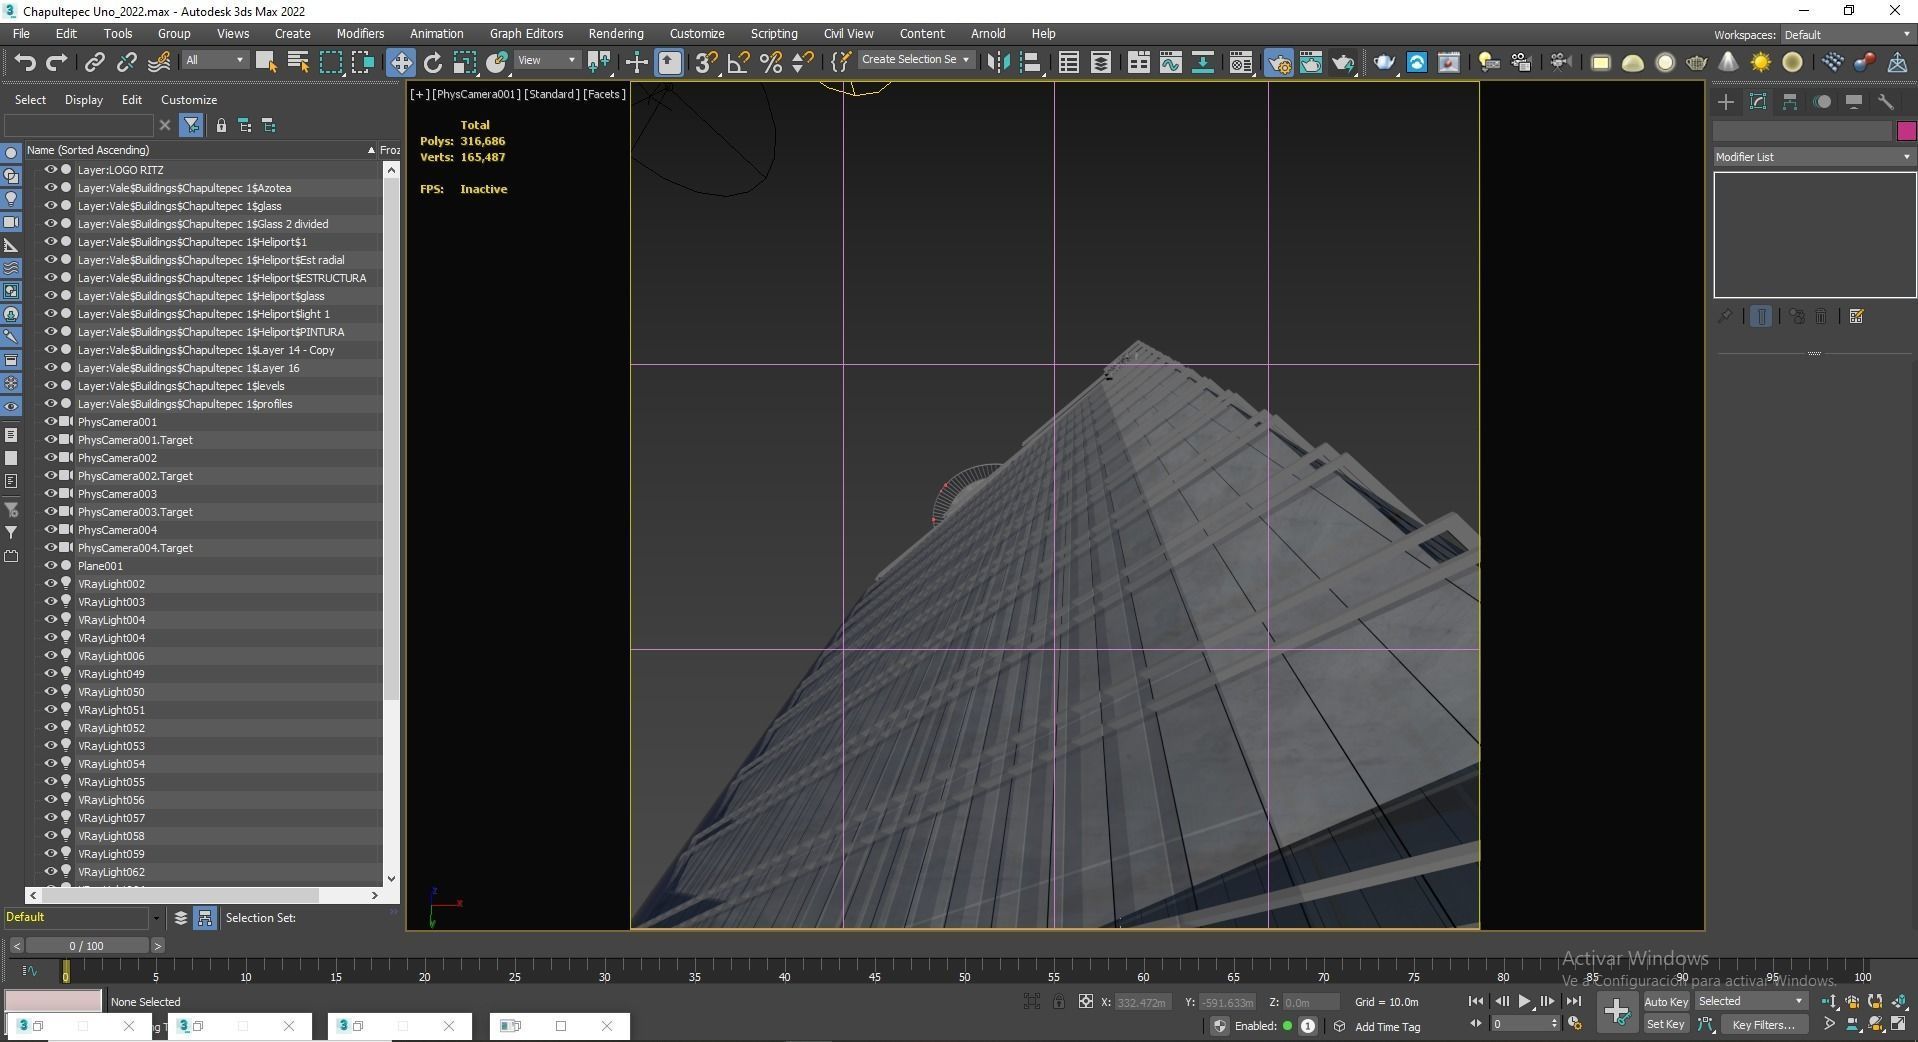Activate the Select and Rotate tool
Image resolution: width=1918 pixels, height=1042 pixels.
[432, 63]
